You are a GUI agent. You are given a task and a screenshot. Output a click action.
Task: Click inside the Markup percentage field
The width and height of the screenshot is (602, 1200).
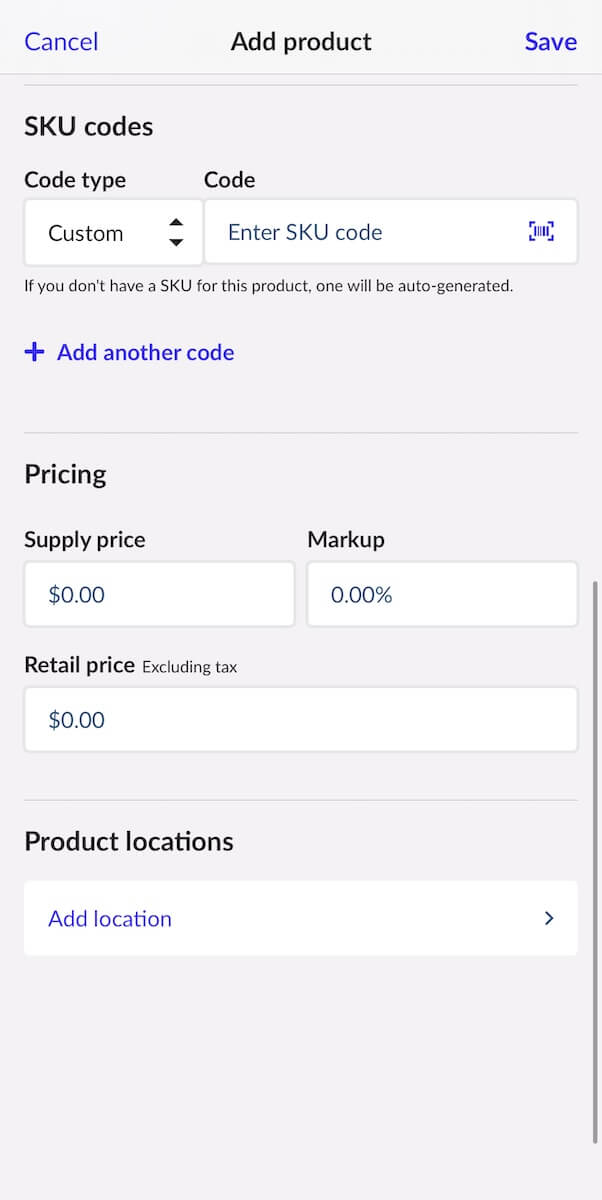pos(442,594)
